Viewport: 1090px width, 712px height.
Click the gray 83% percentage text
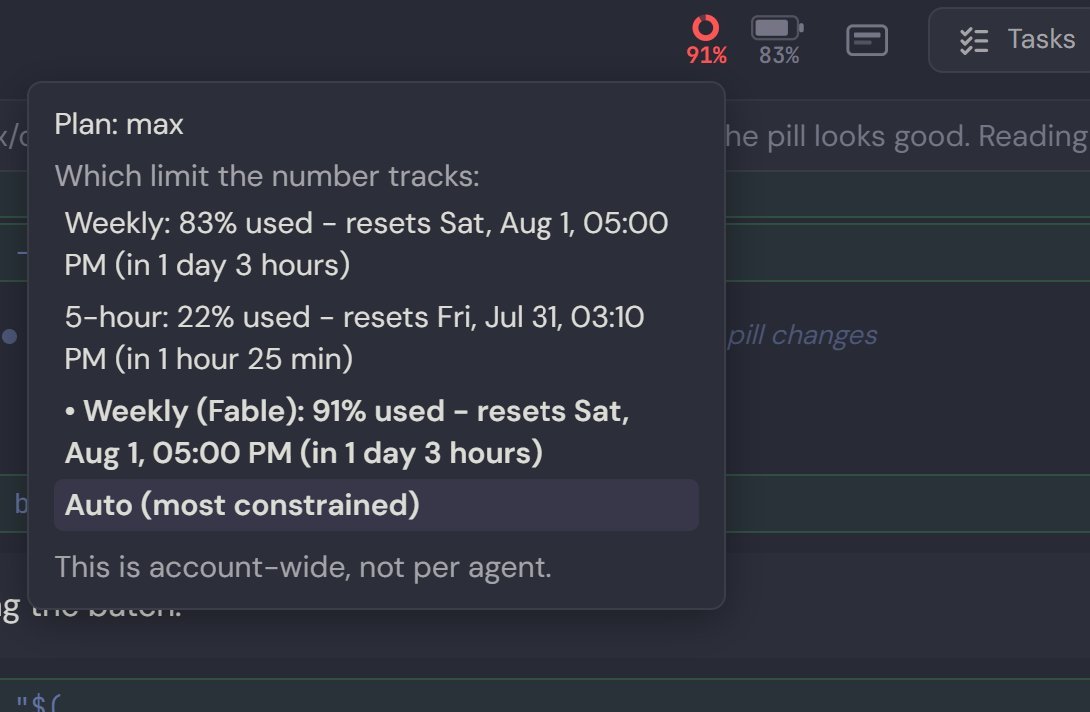click(x=779, y=56)
